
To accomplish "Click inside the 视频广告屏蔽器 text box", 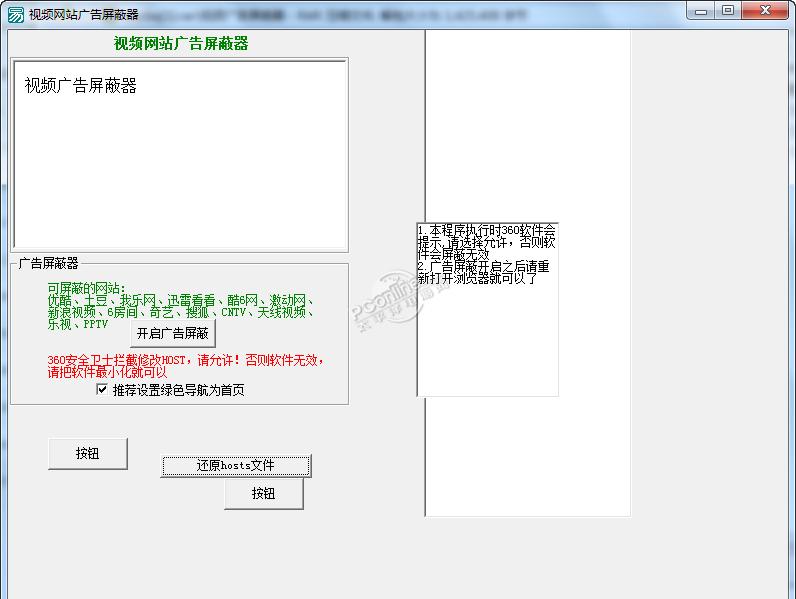I will (180, 155).
